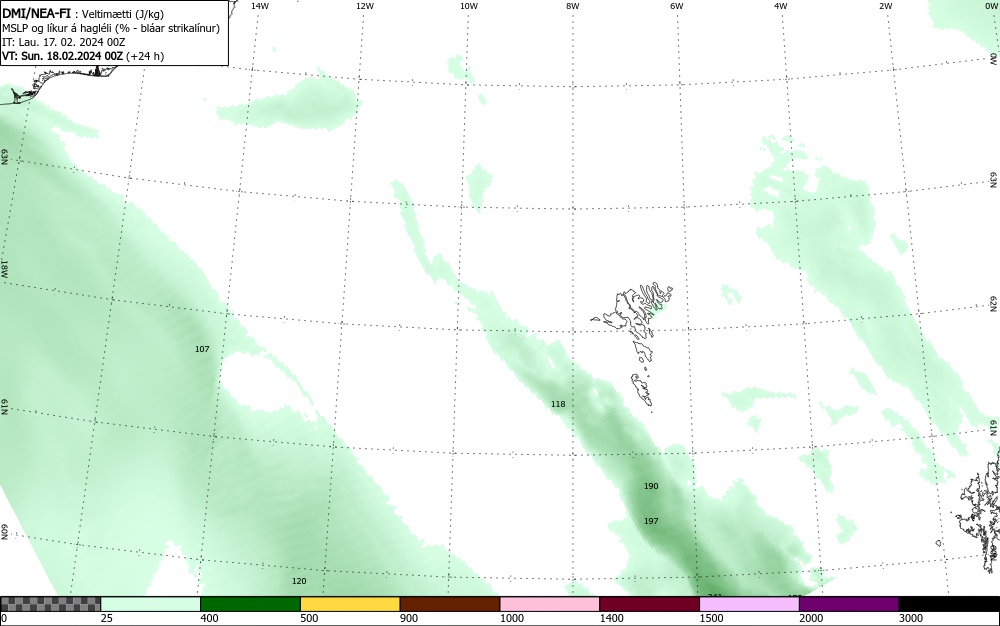Click the map value 190
Screen dimensions: 1000x626
coord(651,486)
